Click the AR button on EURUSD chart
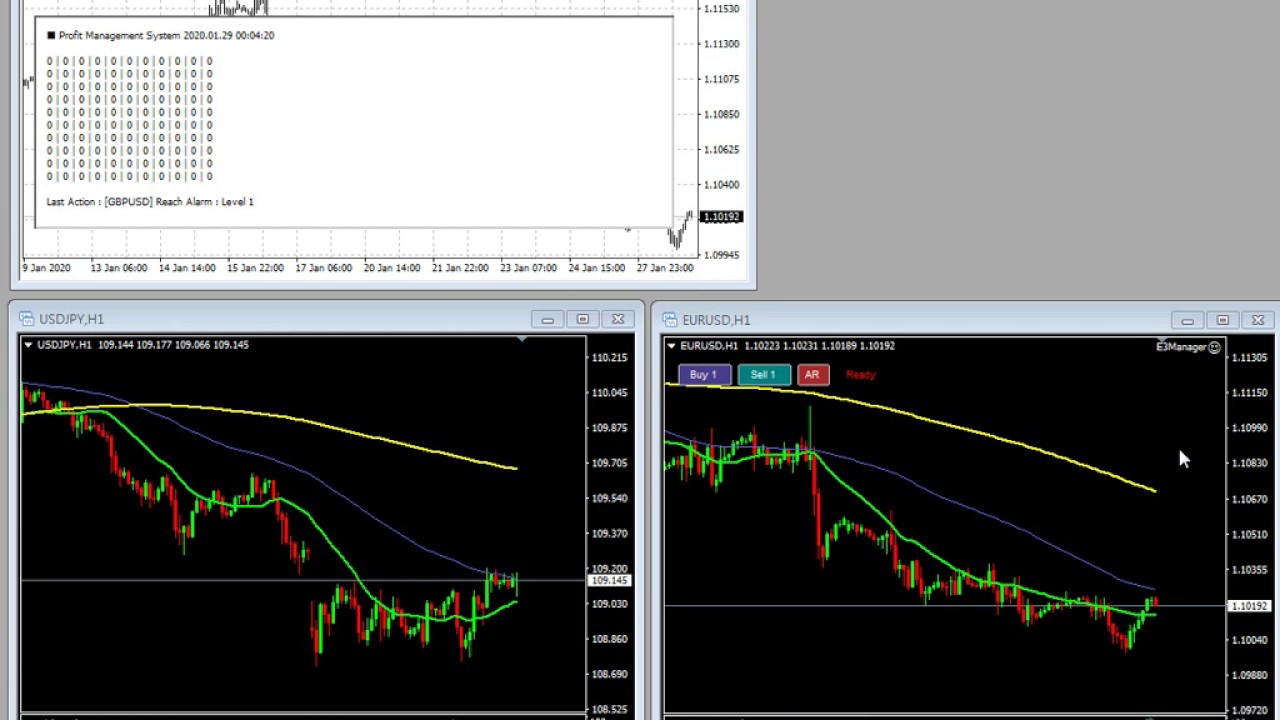1280x720 pixels. 812,375
